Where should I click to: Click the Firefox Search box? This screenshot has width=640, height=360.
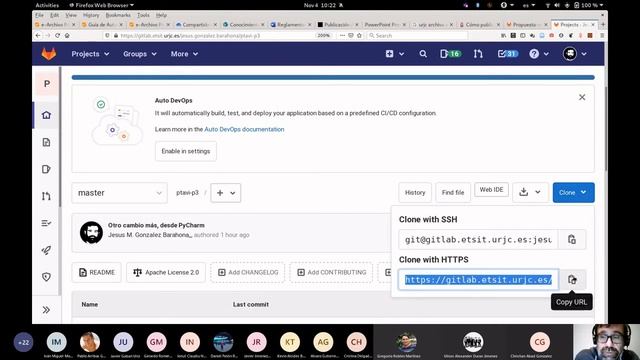click(417, 36)
